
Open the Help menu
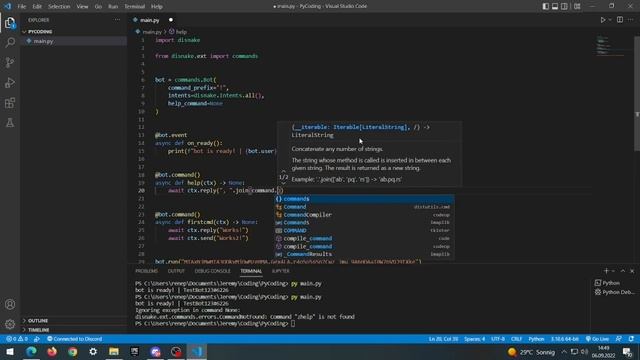click(157, 7)
